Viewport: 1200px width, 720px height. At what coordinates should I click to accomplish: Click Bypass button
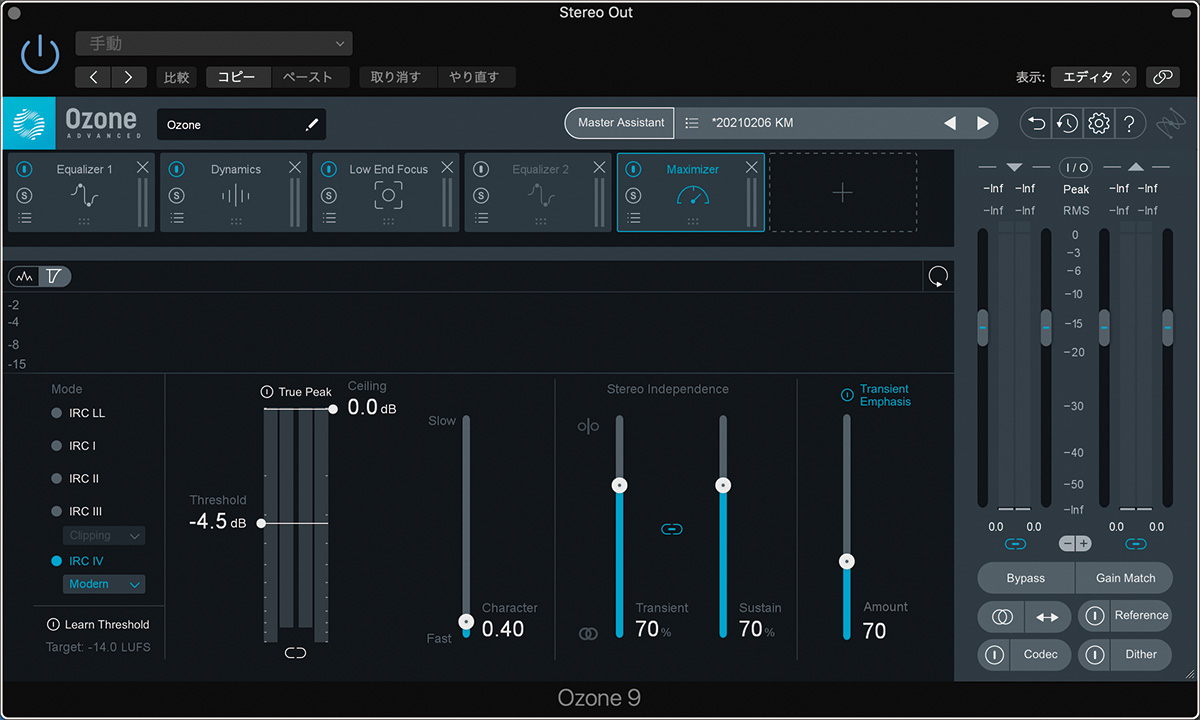point(1026,578)
